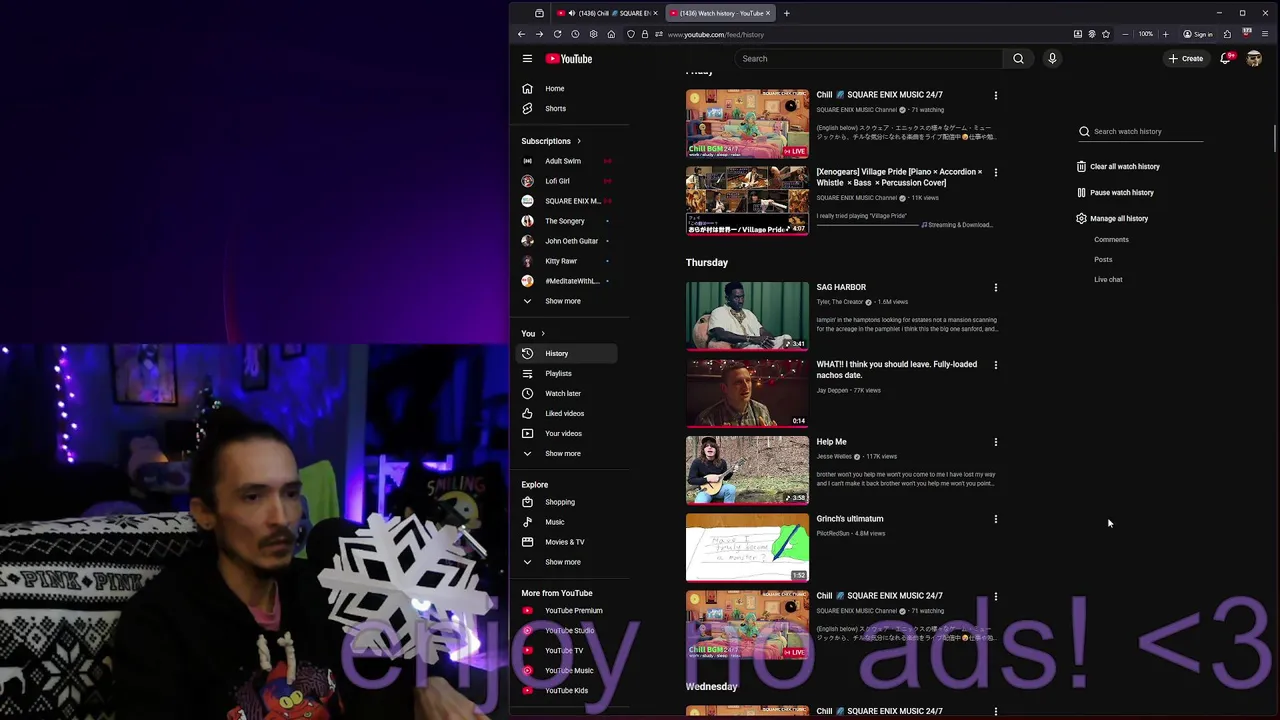The image size is (1280, 720).
Task: Open the notifications bell
Action: (x=1226, y=59)
